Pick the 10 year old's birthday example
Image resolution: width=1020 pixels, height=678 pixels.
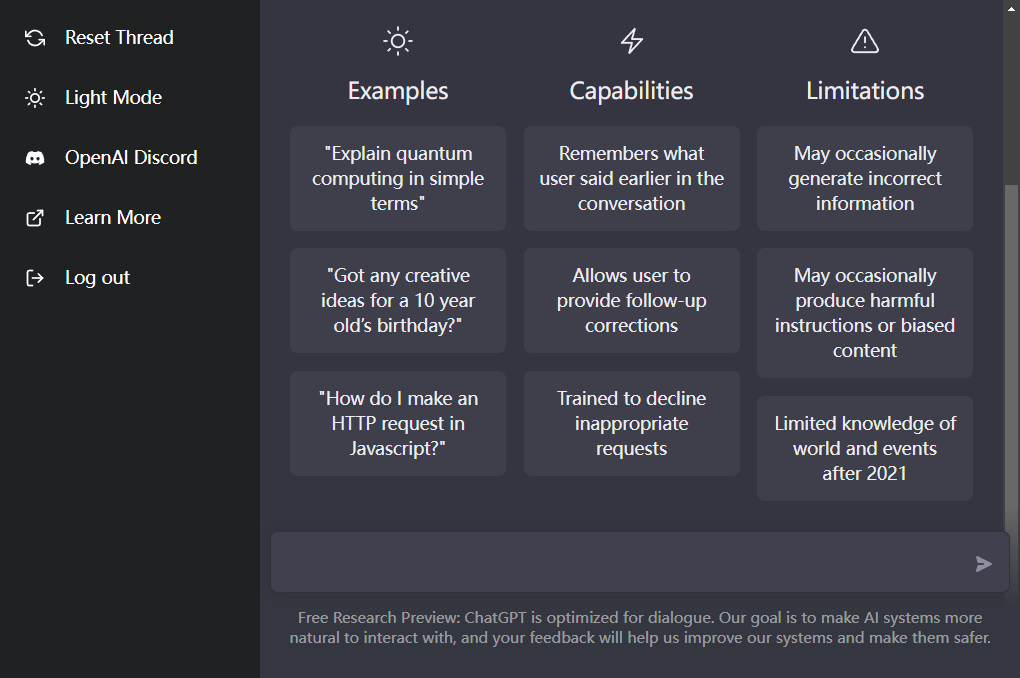[x=398, y=301]
